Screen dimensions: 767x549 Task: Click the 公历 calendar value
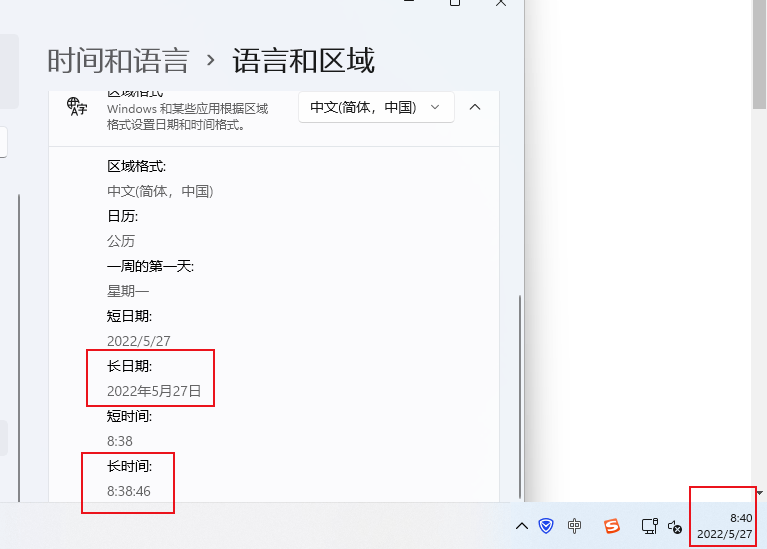pyautogui.click(x=121, y=241)
